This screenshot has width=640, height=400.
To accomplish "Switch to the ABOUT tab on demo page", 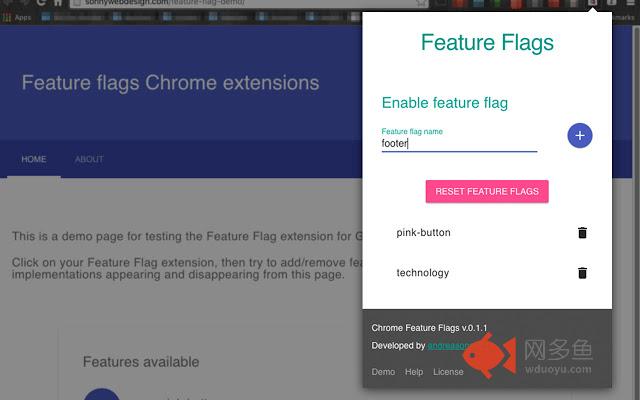I will tap(89, 159).
